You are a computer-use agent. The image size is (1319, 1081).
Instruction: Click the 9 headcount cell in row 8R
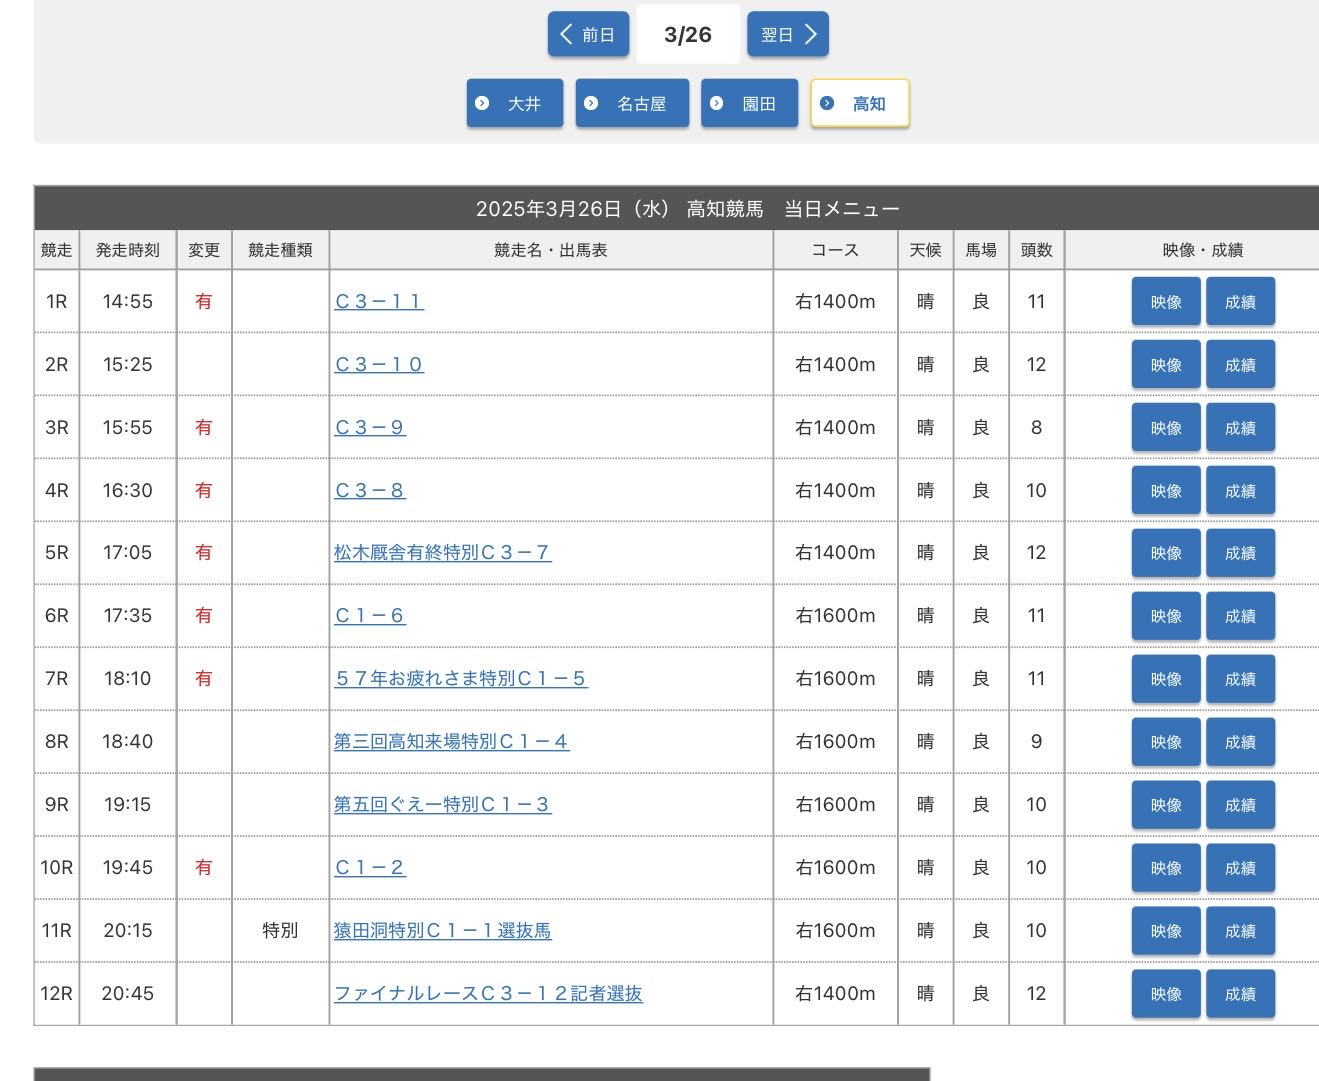1036,741
